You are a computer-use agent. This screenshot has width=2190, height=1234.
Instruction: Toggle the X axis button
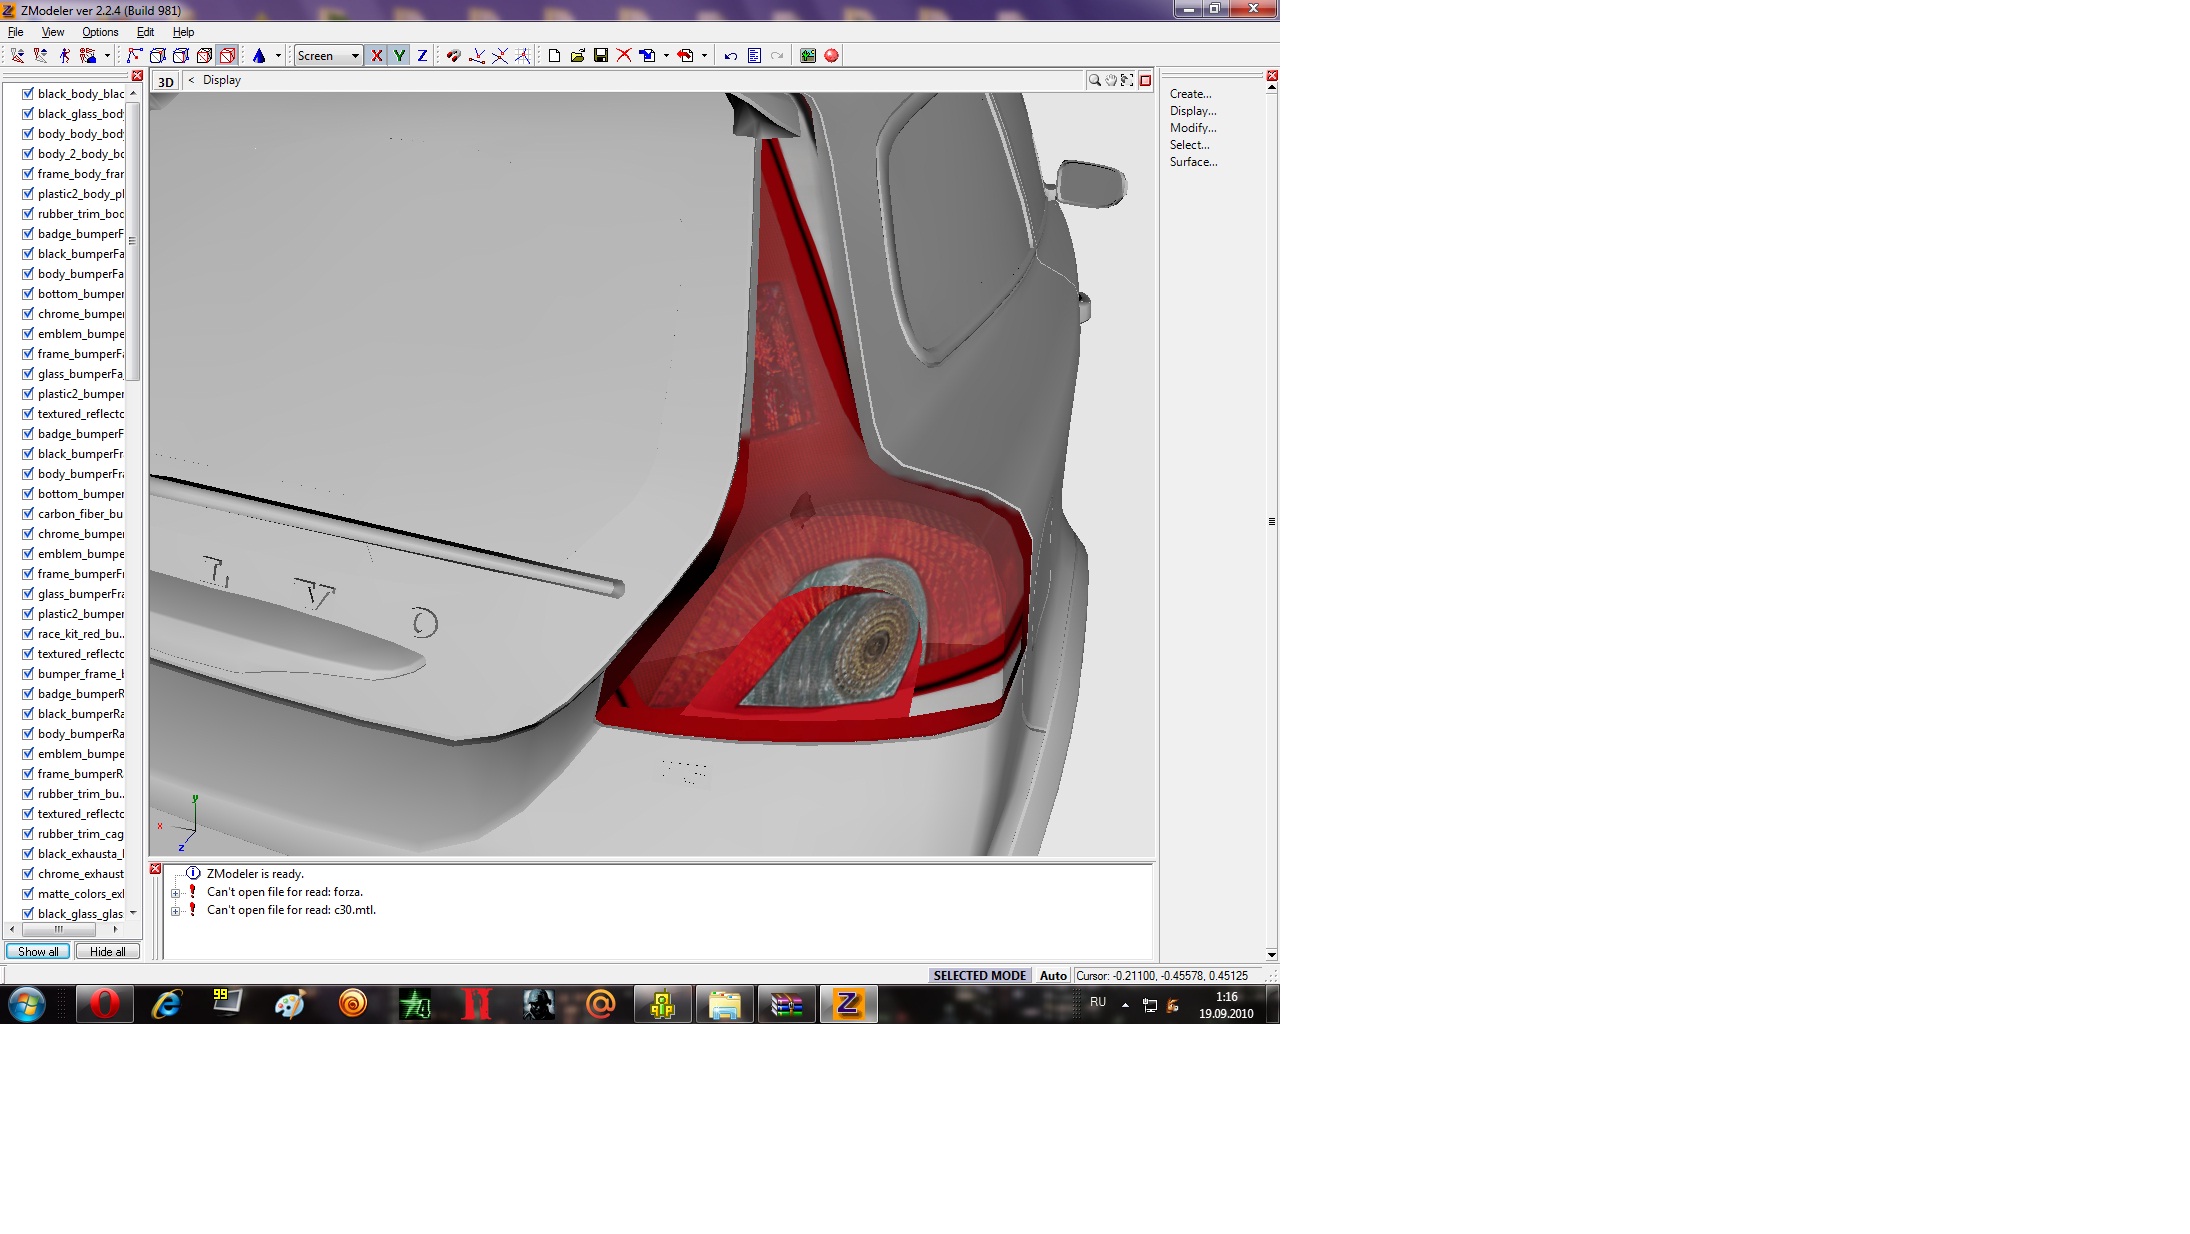click(376, 56)
